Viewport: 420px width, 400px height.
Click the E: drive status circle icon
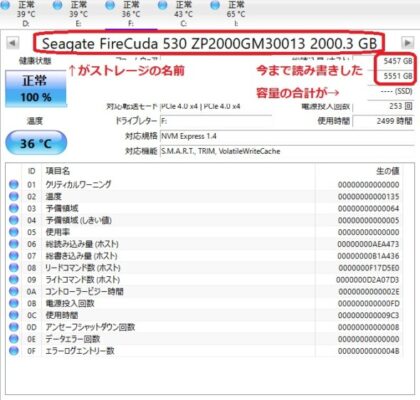pyautogui.click(x=58, y=5)
